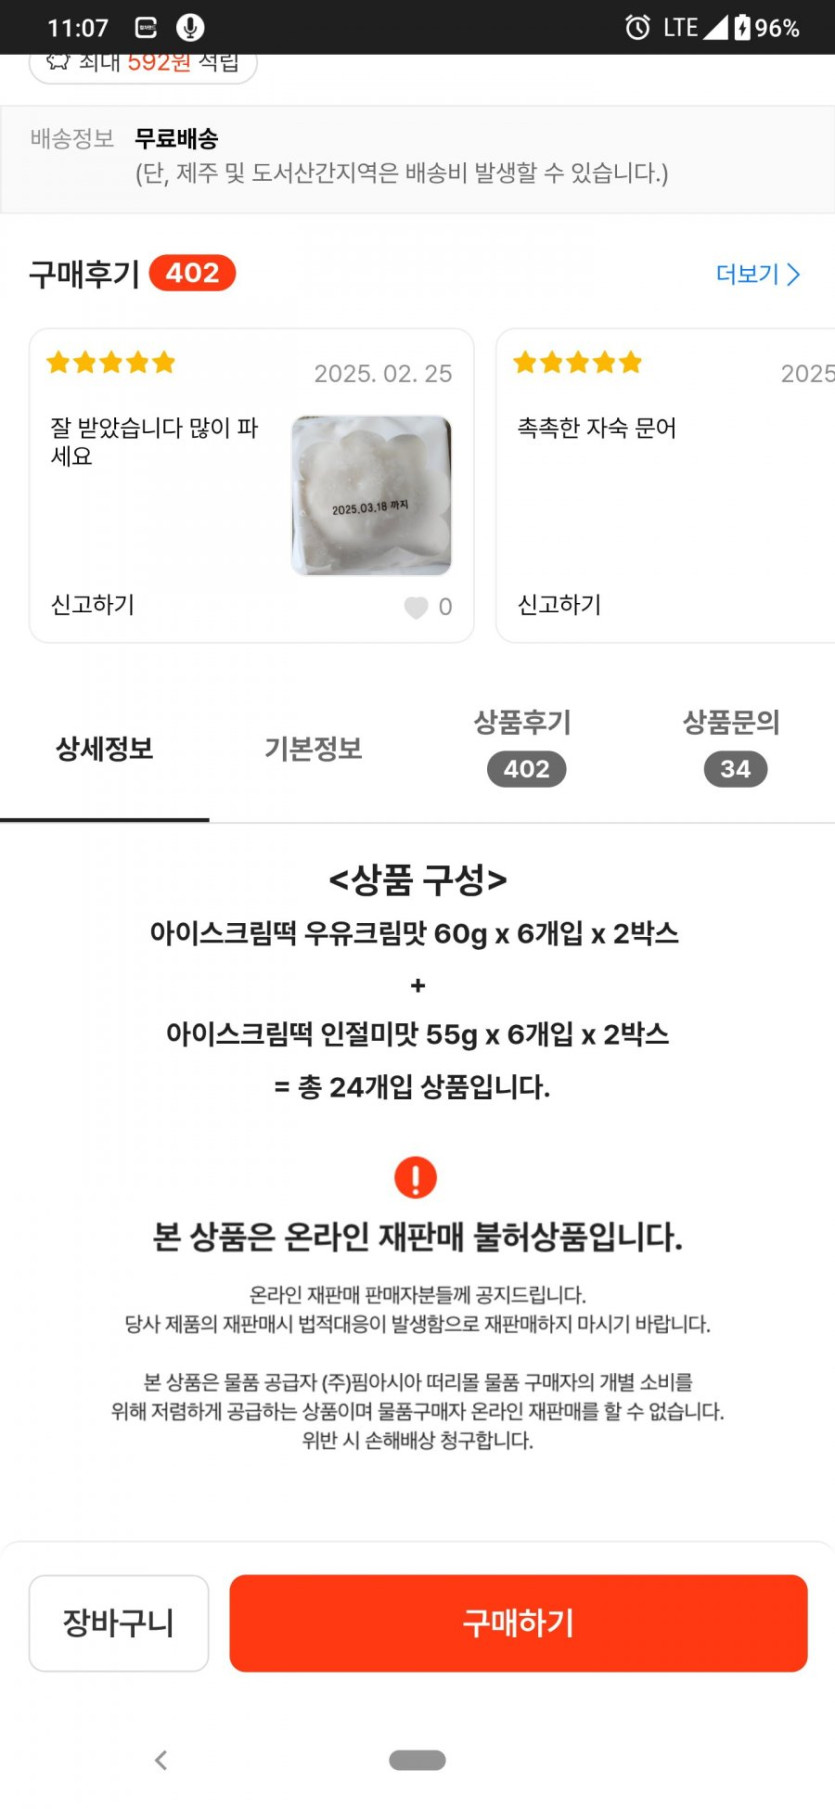The image size is (835, 1809).
Task: Report first review via 신고하기
Action: tap(93, 605)
